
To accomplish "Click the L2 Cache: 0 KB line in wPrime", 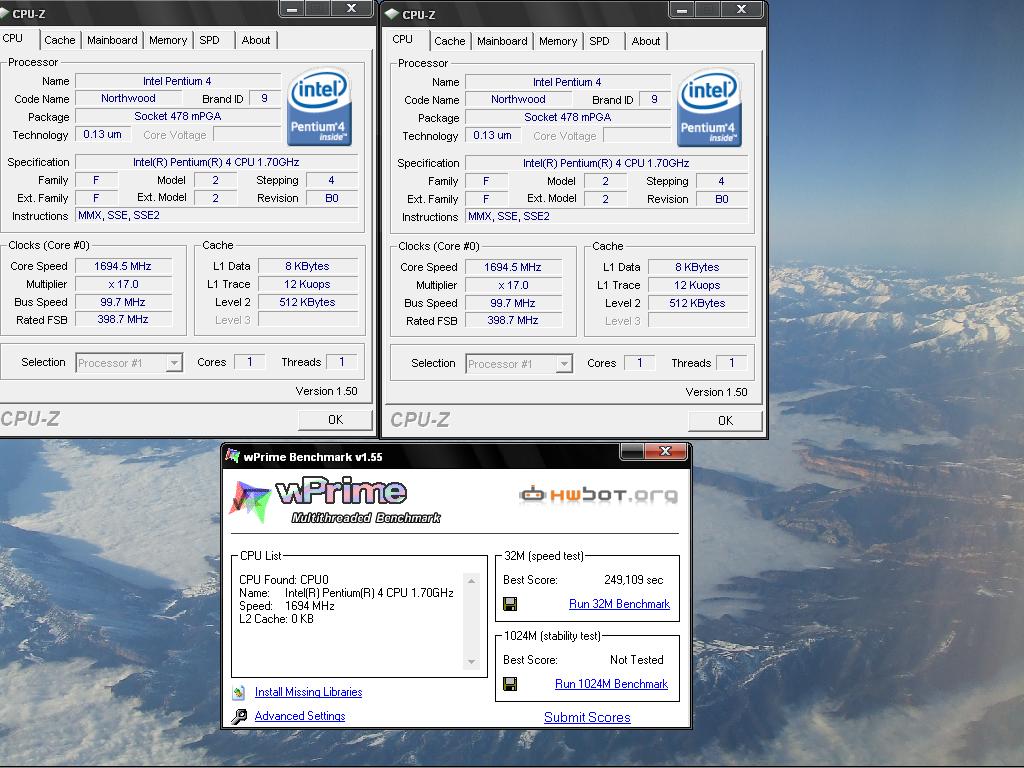I will click(276, 619).
